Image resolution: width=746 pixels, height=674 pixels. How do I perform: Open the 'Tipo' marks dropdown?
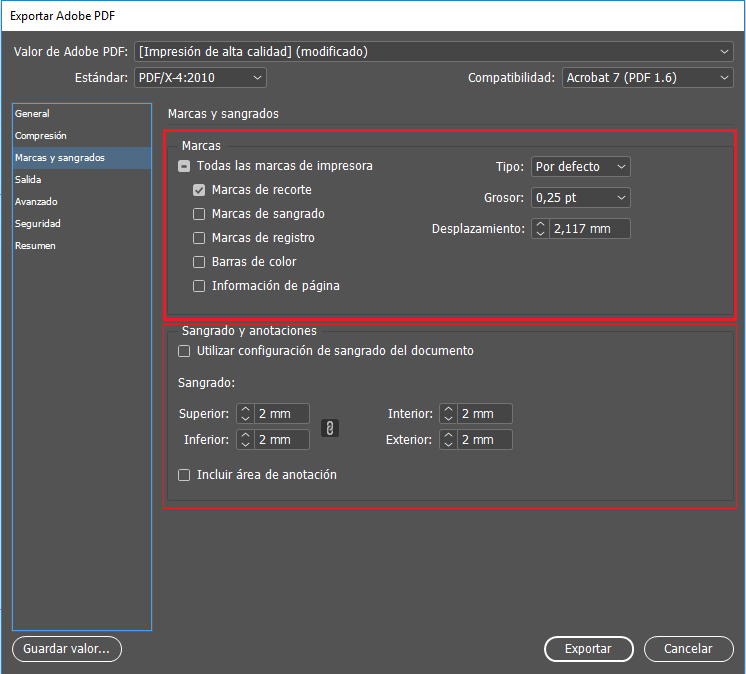click(580, 167)
